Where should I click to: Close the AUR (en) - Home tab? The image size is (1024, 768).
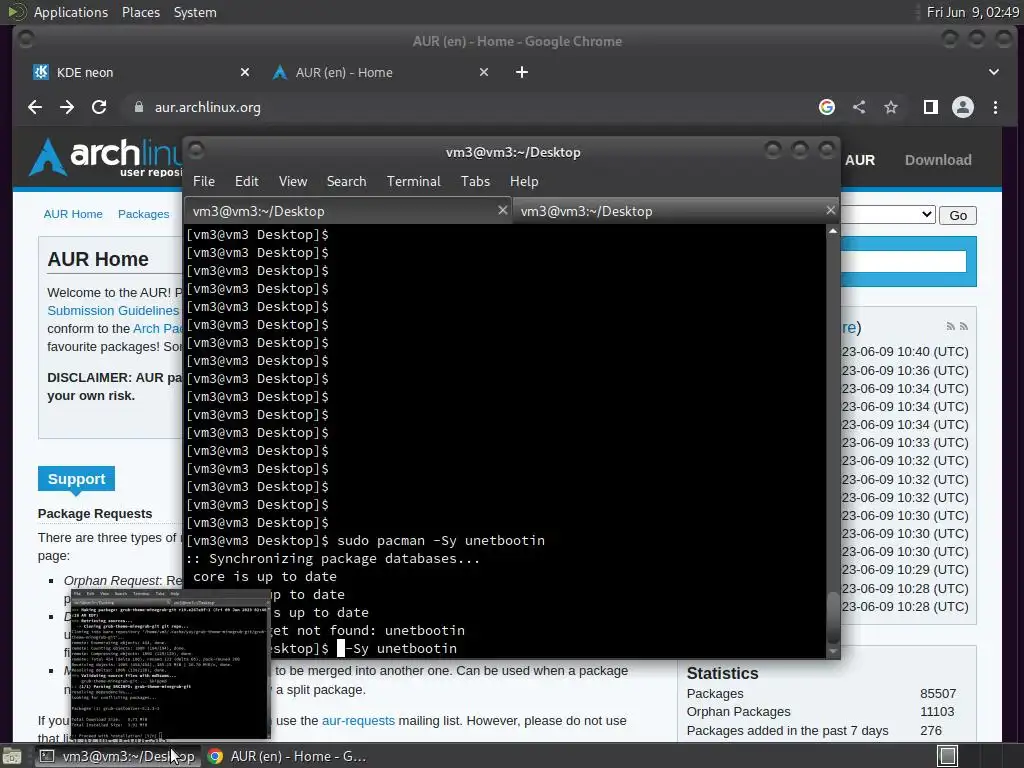484,72
